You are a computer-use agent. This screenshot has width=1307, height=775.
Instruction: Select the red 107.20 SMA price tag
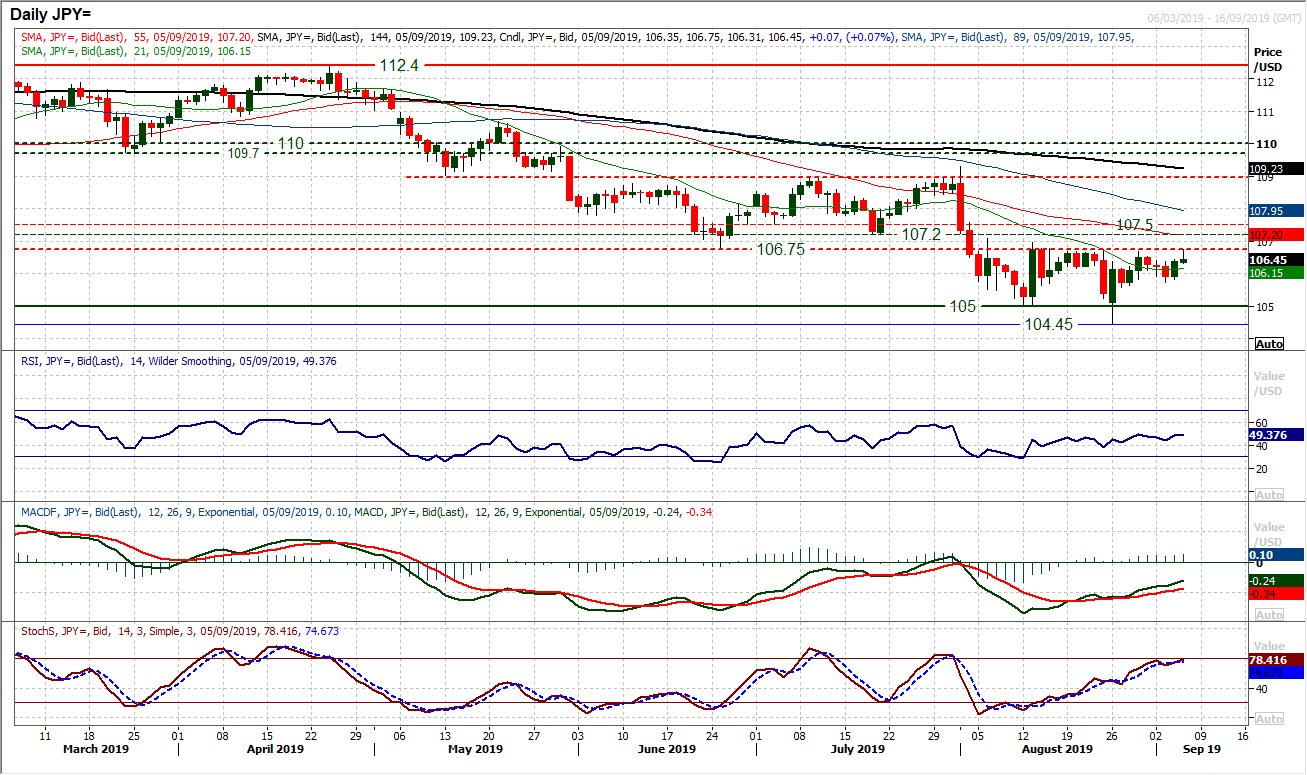click(1277, 234)
